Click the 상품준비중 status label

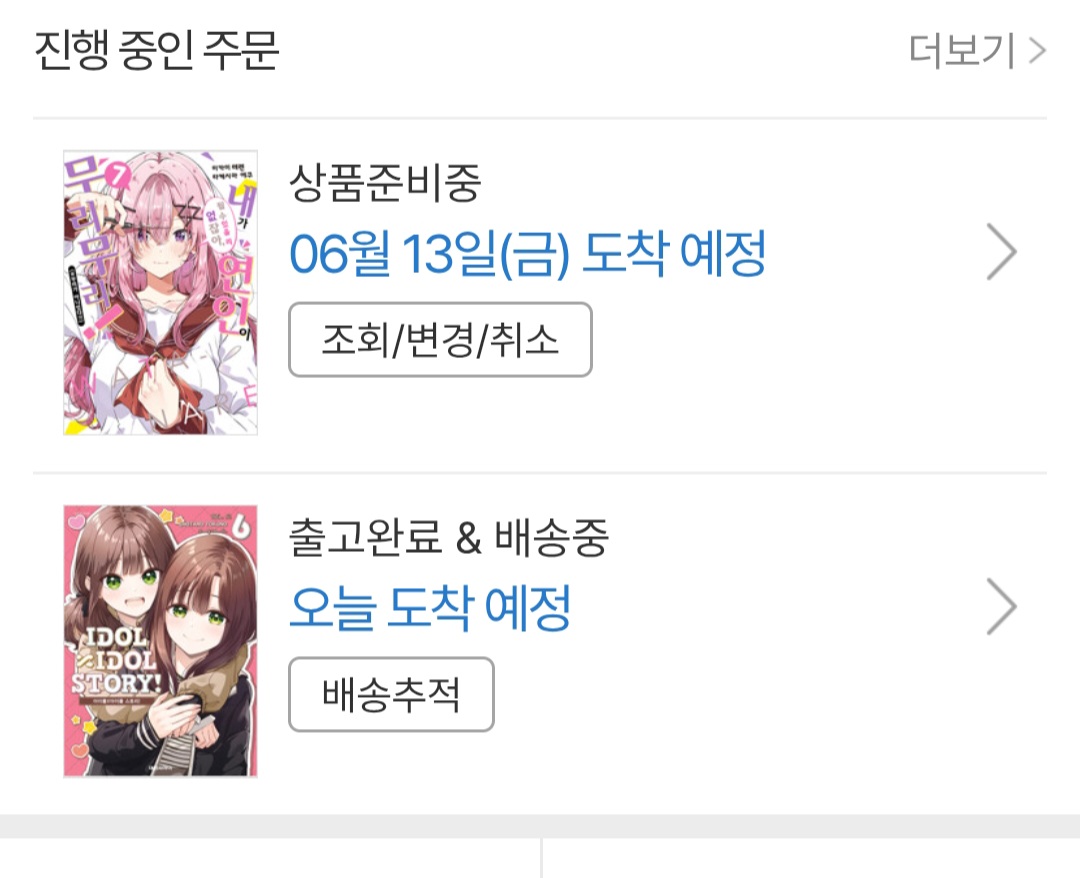[385, 183]
